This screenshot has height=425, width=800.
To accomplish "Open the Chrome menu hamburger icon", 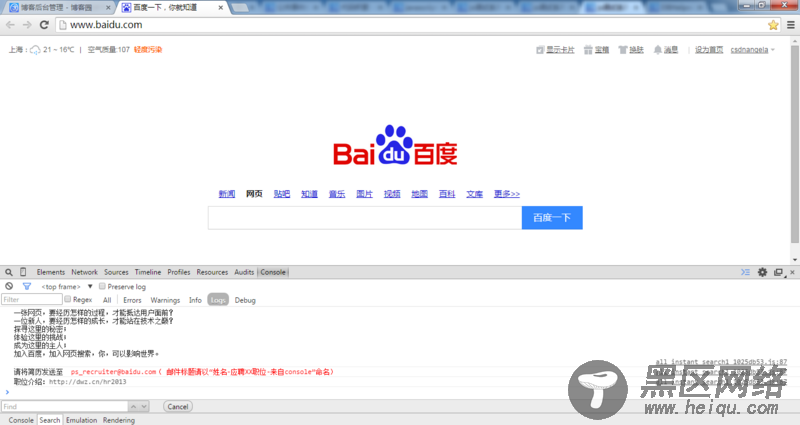I will [791, 24].
